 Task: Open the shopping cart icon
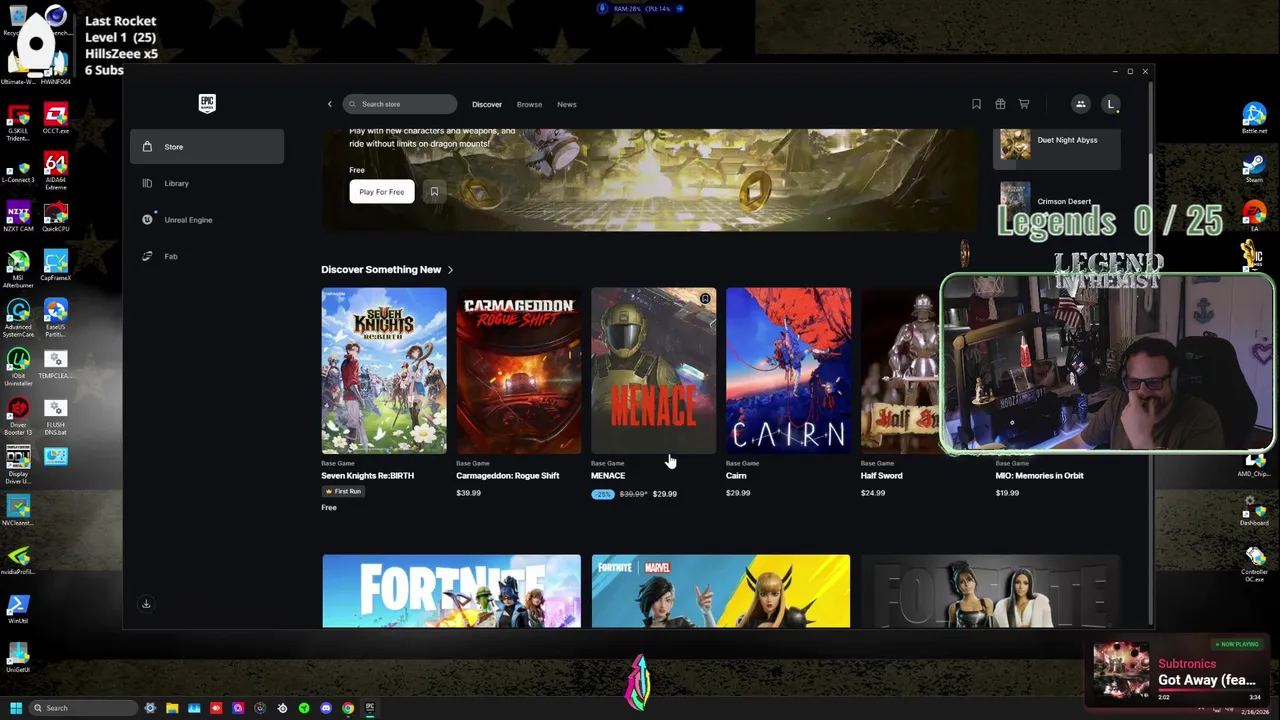pyautogui.click(x=1024, y=104)
